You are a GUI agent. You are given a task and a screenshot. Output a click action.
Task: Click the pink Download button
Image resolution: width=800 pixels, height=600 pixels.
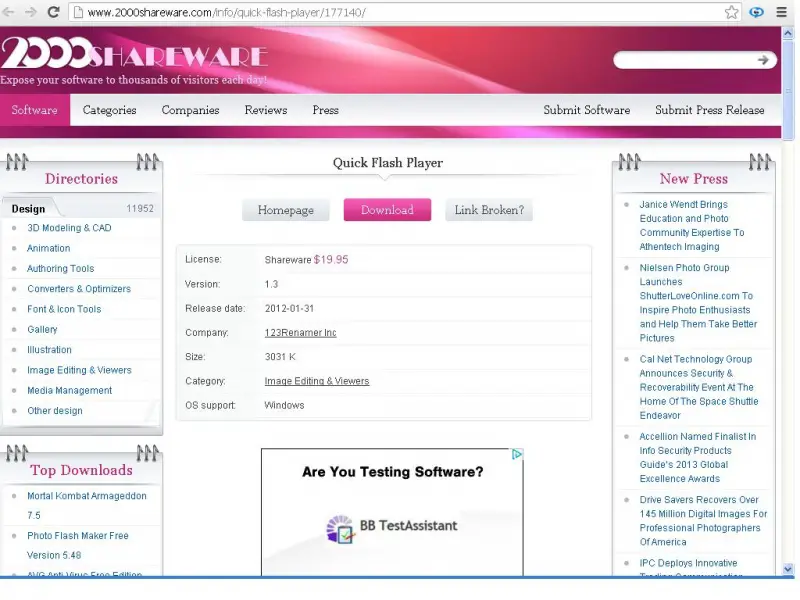pos(387,210)
